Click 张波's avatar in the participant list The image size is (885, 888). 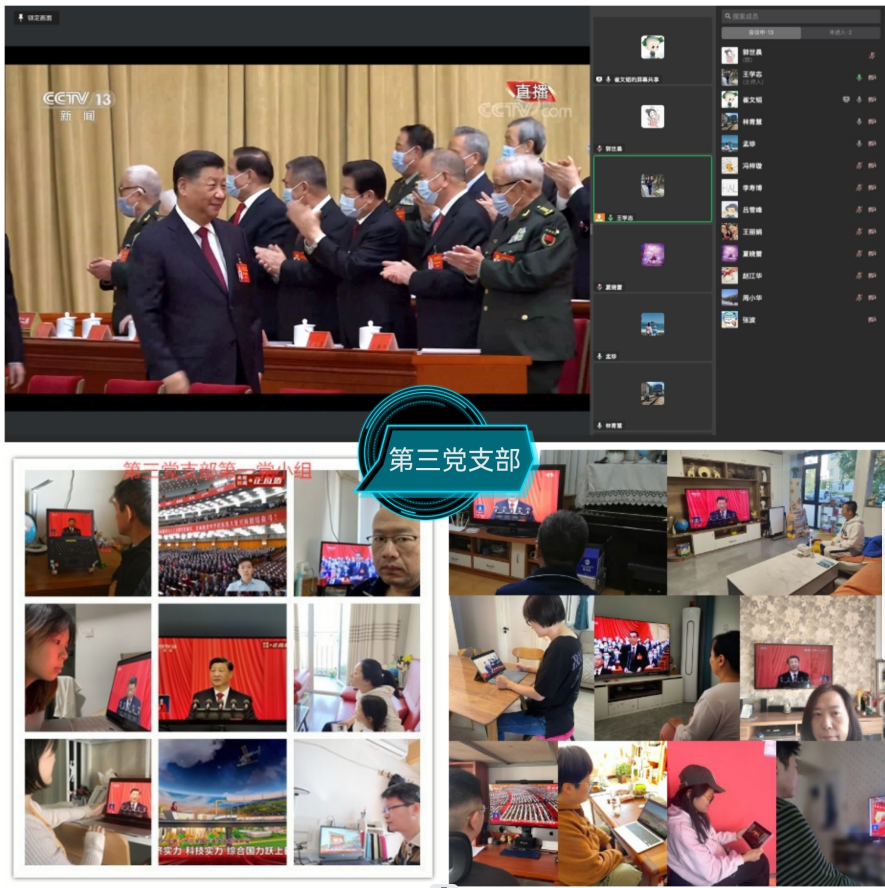pyautogui.click(x=730, y=319)
